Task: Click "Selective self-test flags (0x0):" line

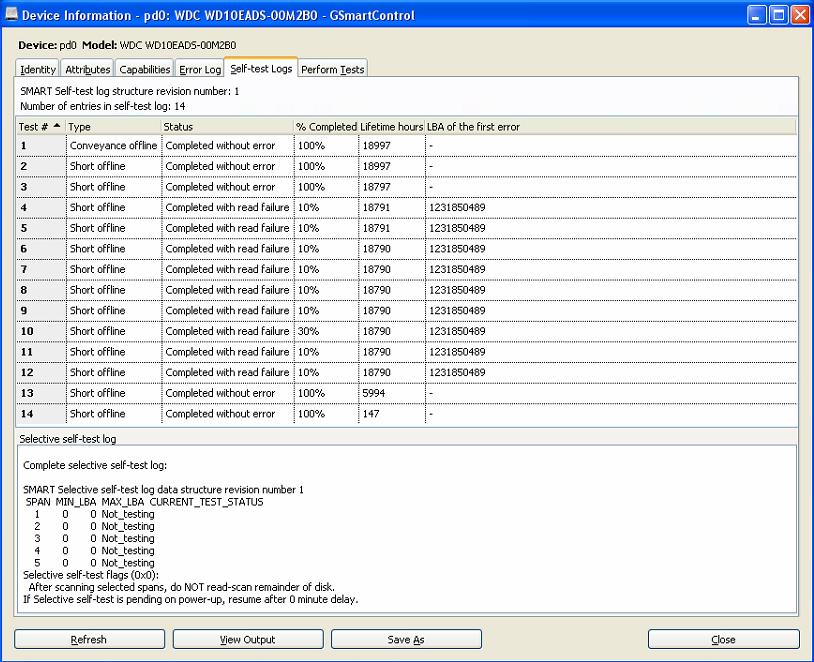Action: (x=91, y=575)
